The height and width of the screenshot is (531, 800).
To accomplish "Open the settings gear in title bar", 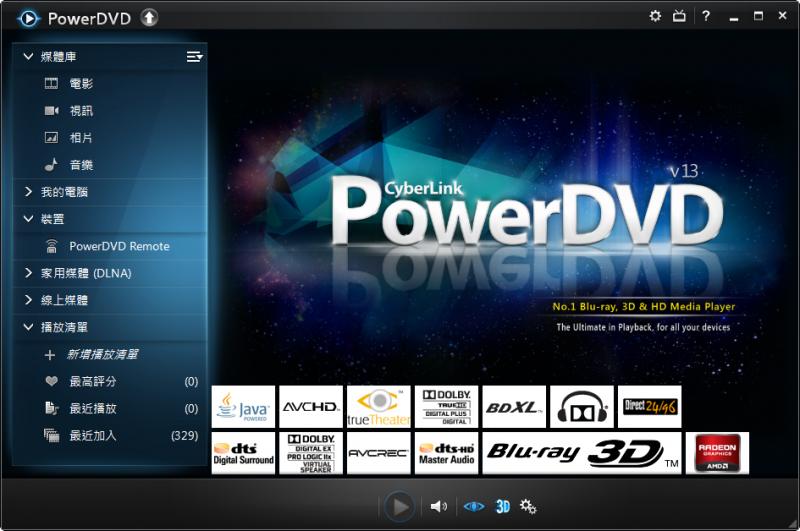I will point(655,16).
